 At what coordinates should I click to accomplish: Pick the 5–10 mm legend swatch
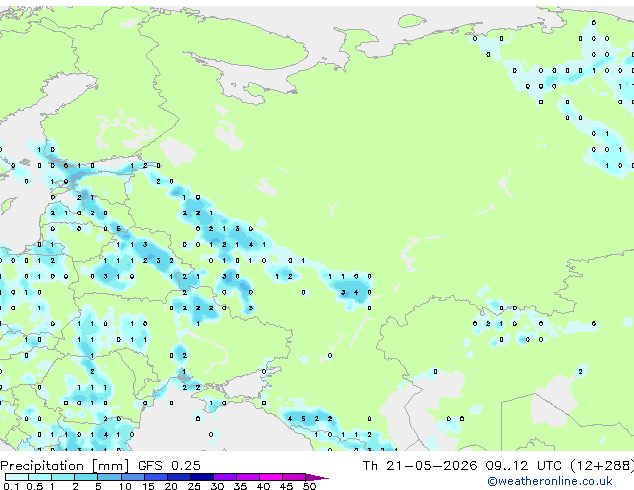pos(109,477)
